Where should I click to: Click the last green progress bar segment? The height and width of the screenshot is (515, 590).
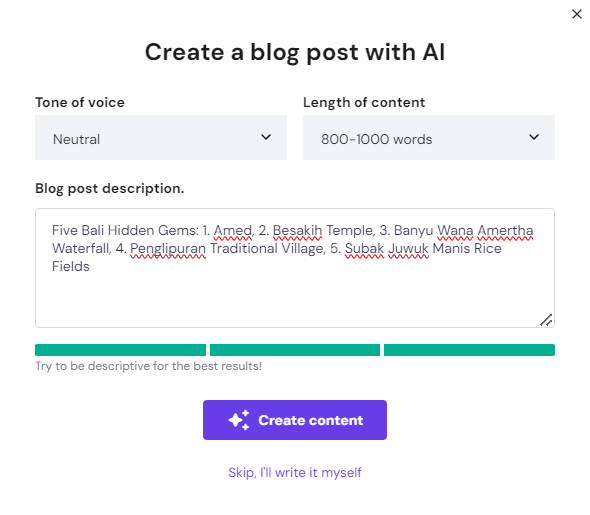(x=469, y=350)
